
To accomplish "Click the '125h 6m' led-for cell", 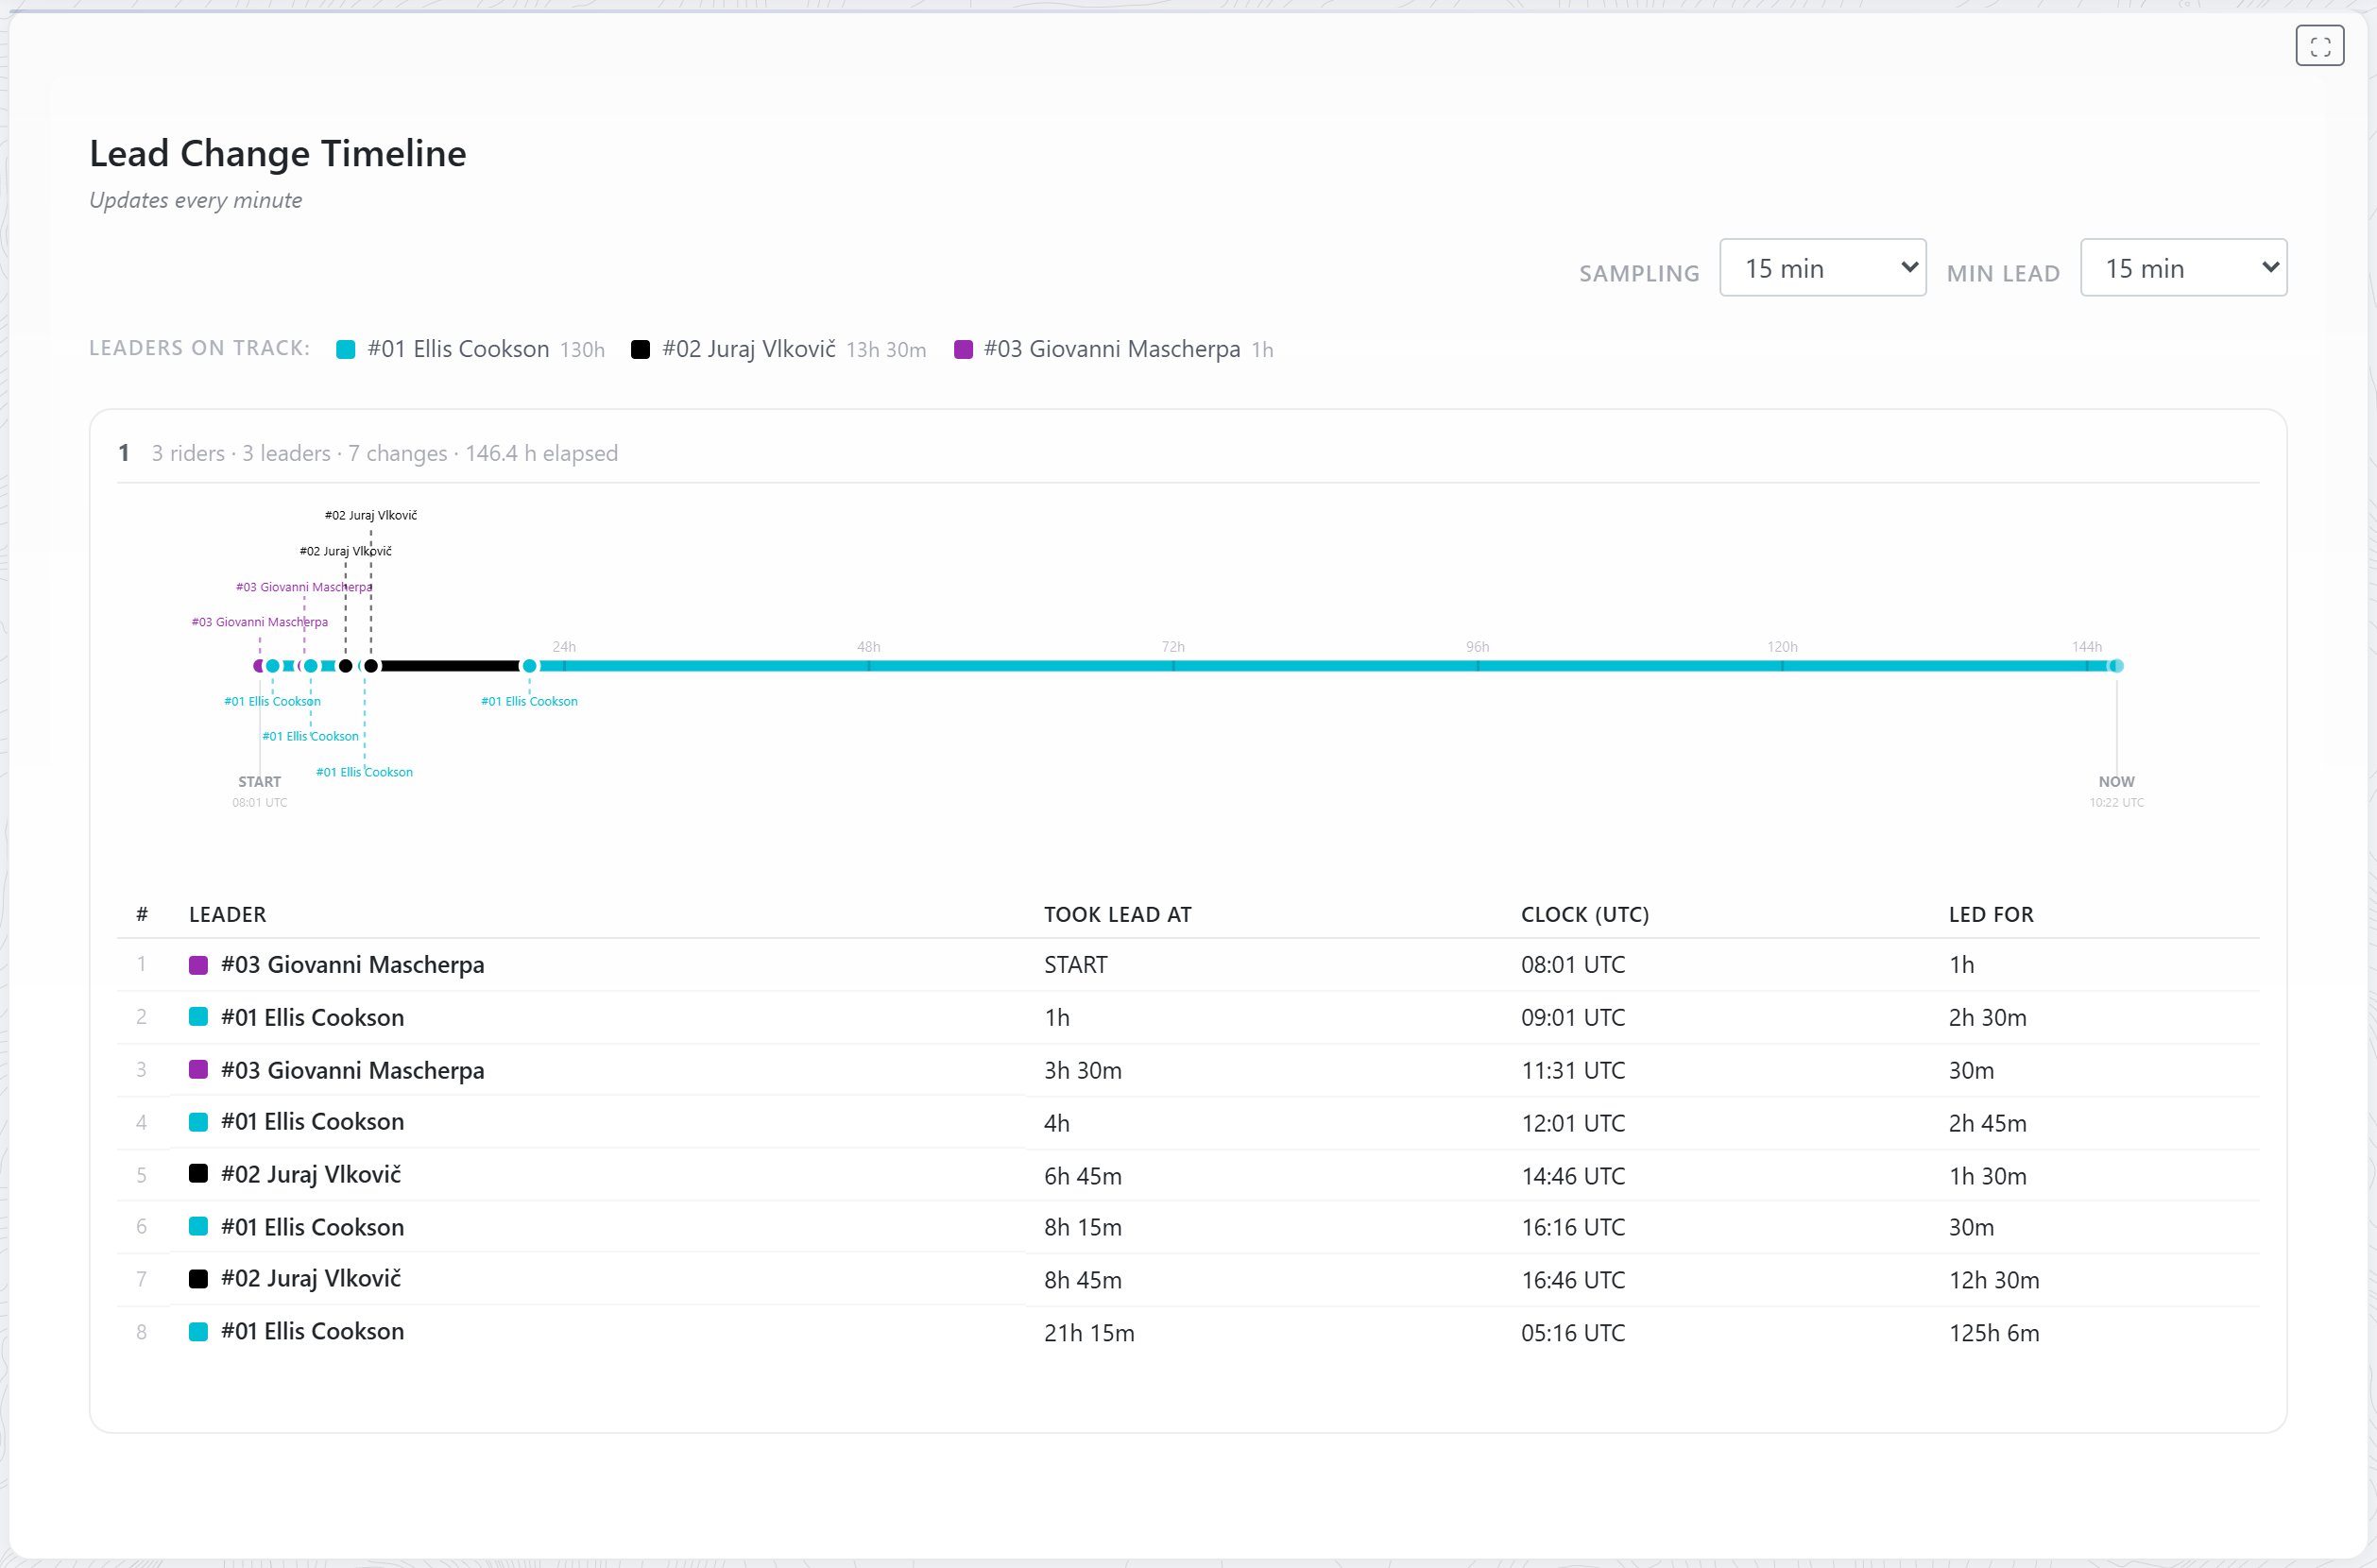I will (1994, 1334).
